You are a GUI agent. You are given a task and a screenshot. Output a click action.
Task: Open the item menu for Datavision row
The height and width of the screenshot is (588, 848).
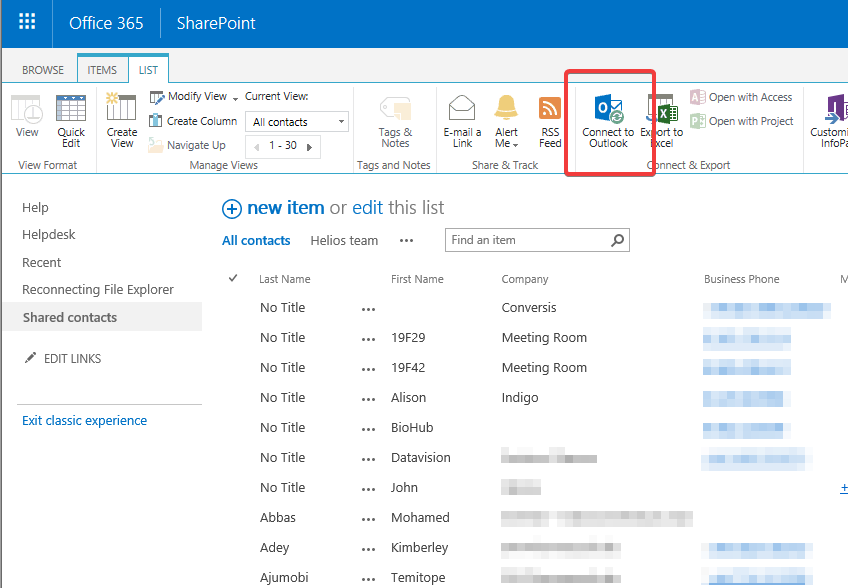pos(368,459)
